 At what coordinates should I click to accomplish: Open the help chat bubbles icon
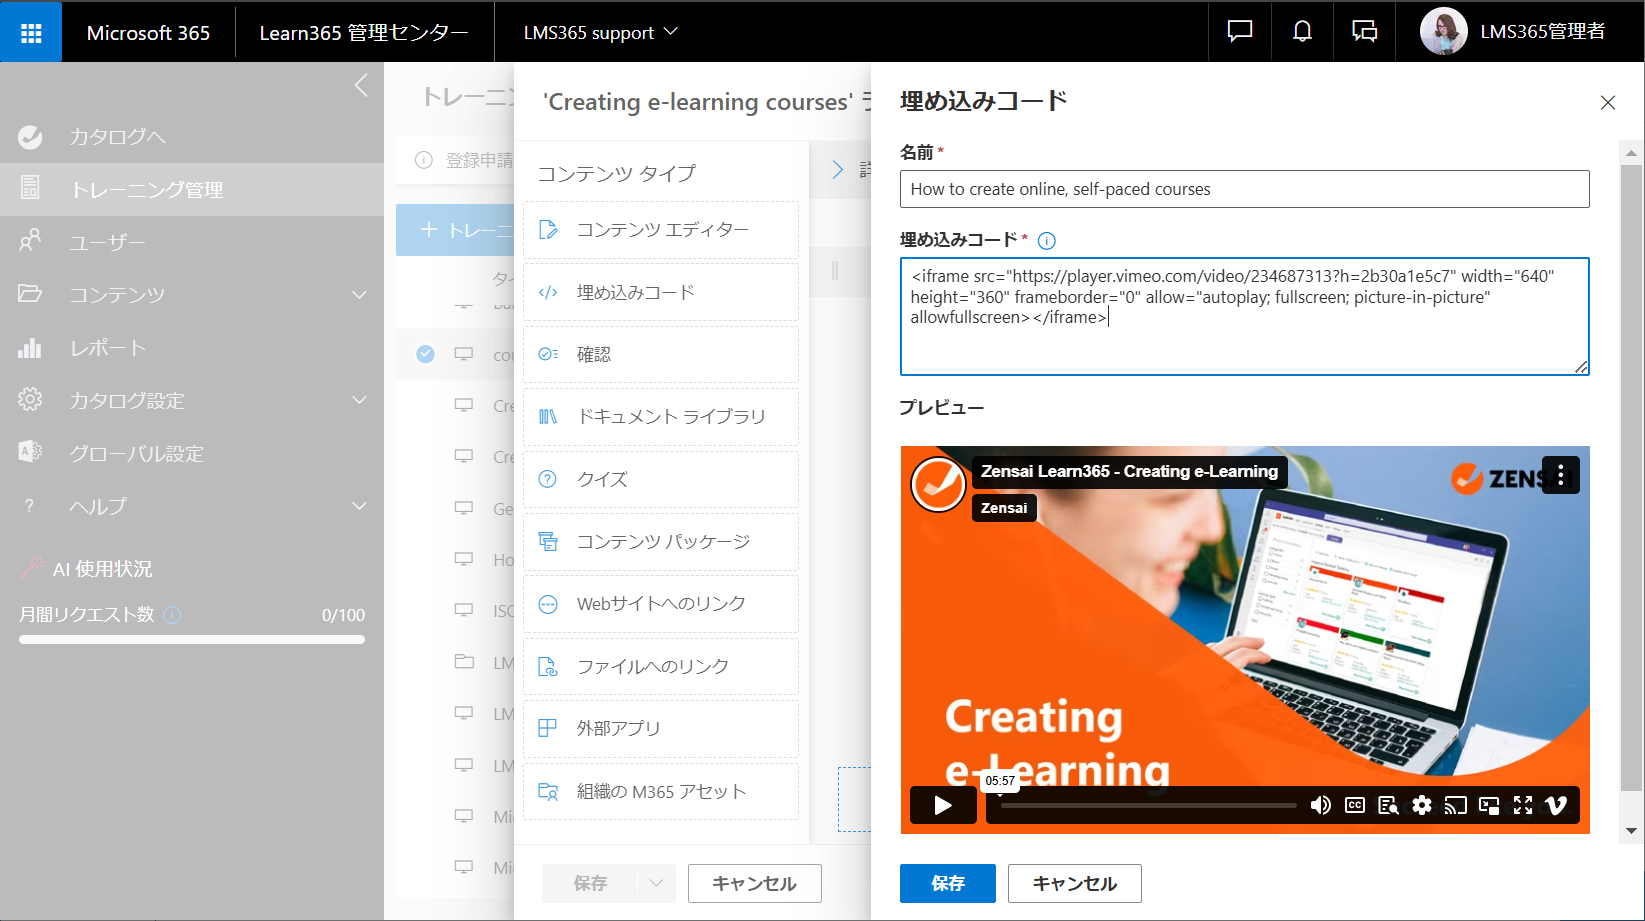[x=1364, y=32]
